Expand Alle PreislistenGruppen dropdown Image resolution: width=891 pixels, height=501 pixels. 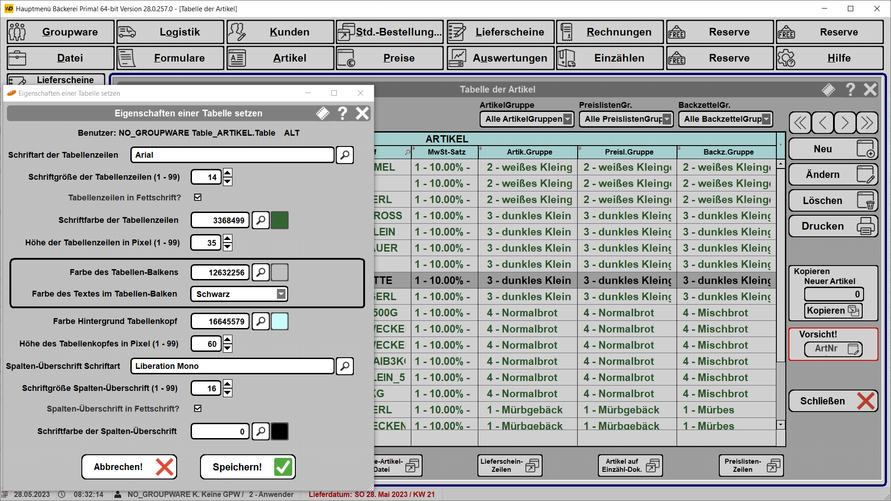[x=667, y=119]
